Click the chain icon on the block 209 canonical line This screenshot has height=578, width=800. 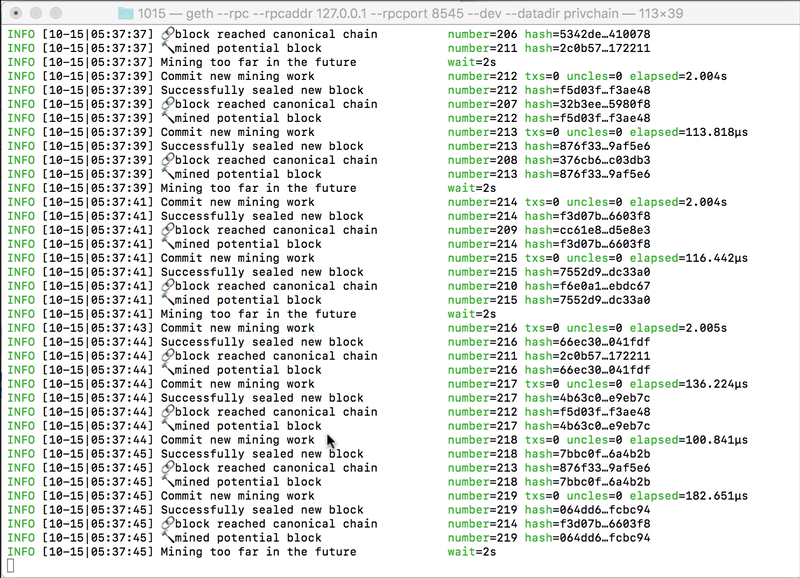(x=168, y=230)
